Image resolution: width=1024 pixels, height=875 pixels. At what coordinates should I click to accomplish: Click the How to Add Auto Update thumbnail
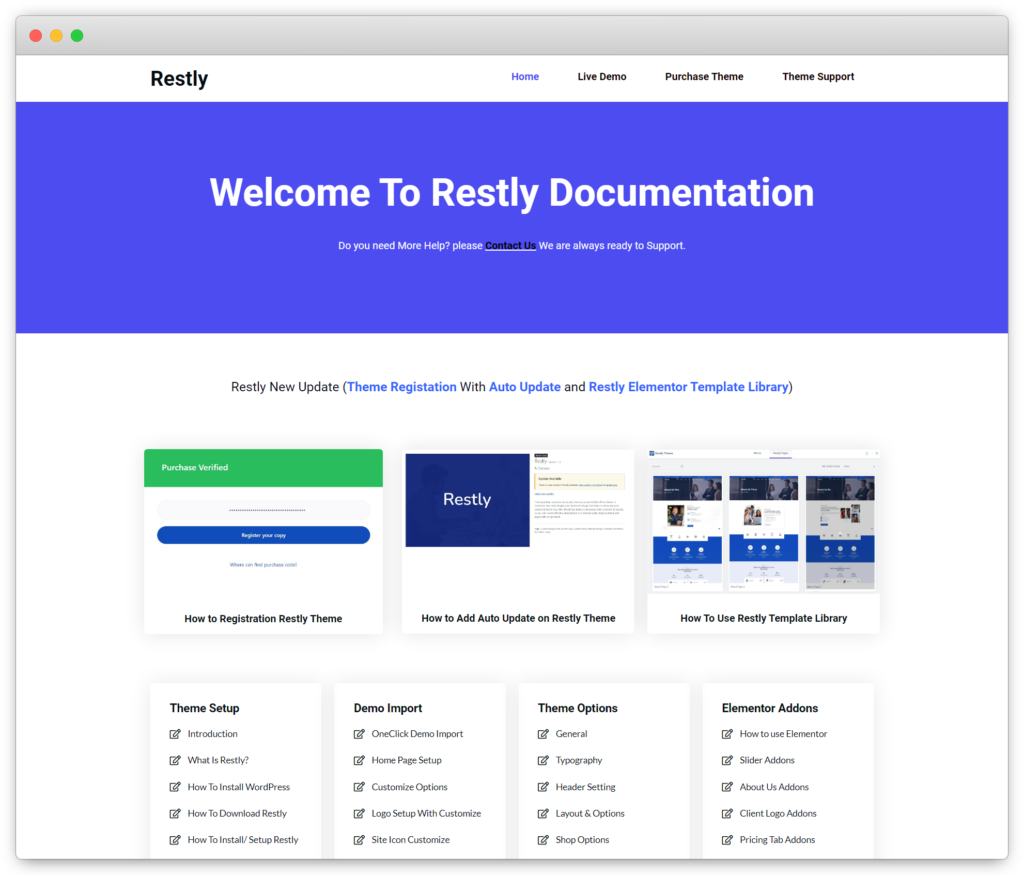[x=517, y=499]
